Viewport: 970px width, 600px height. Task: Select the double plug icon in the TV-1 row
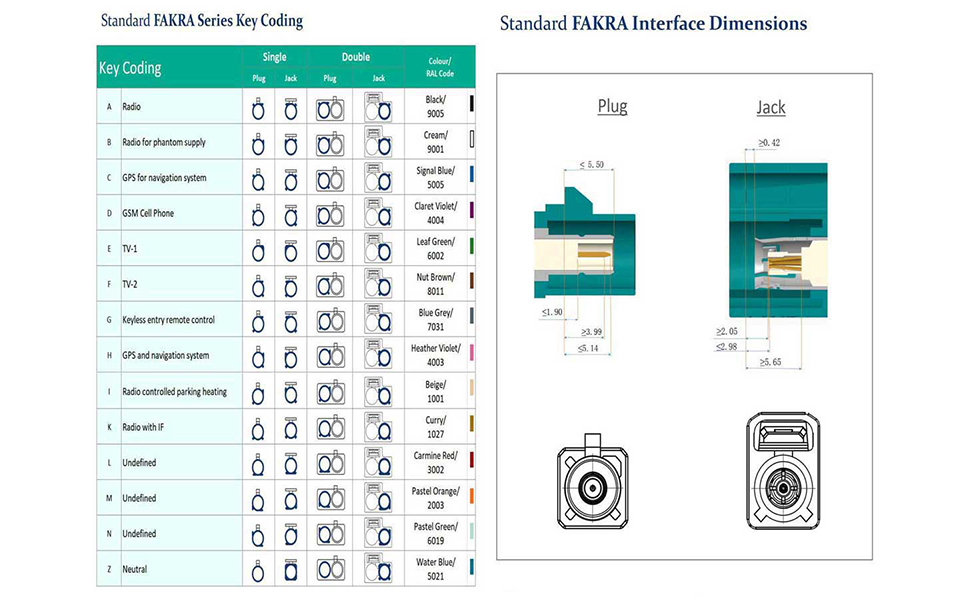click(x=330, y=251)
